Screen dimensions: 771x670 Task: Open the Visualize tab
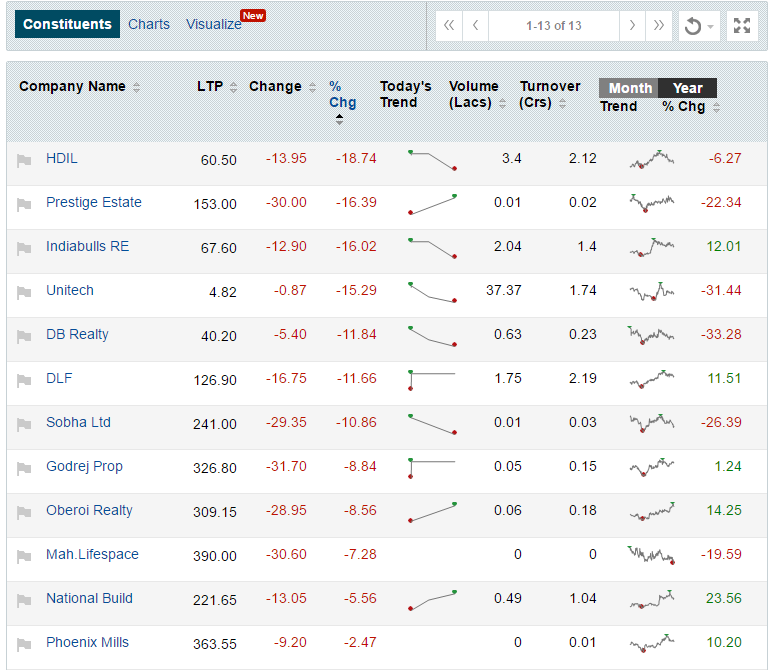coord(214,24)
